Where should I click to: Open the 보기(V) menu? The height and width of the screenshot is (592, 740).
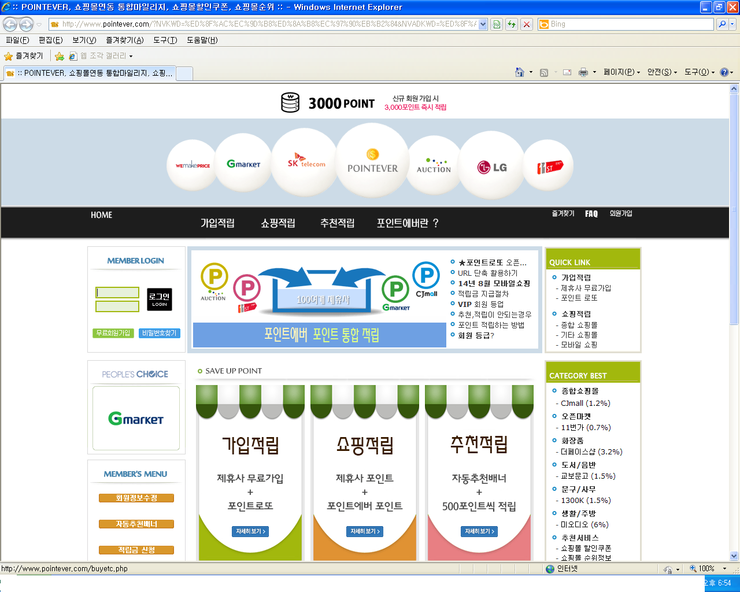[x=84, y=40]
